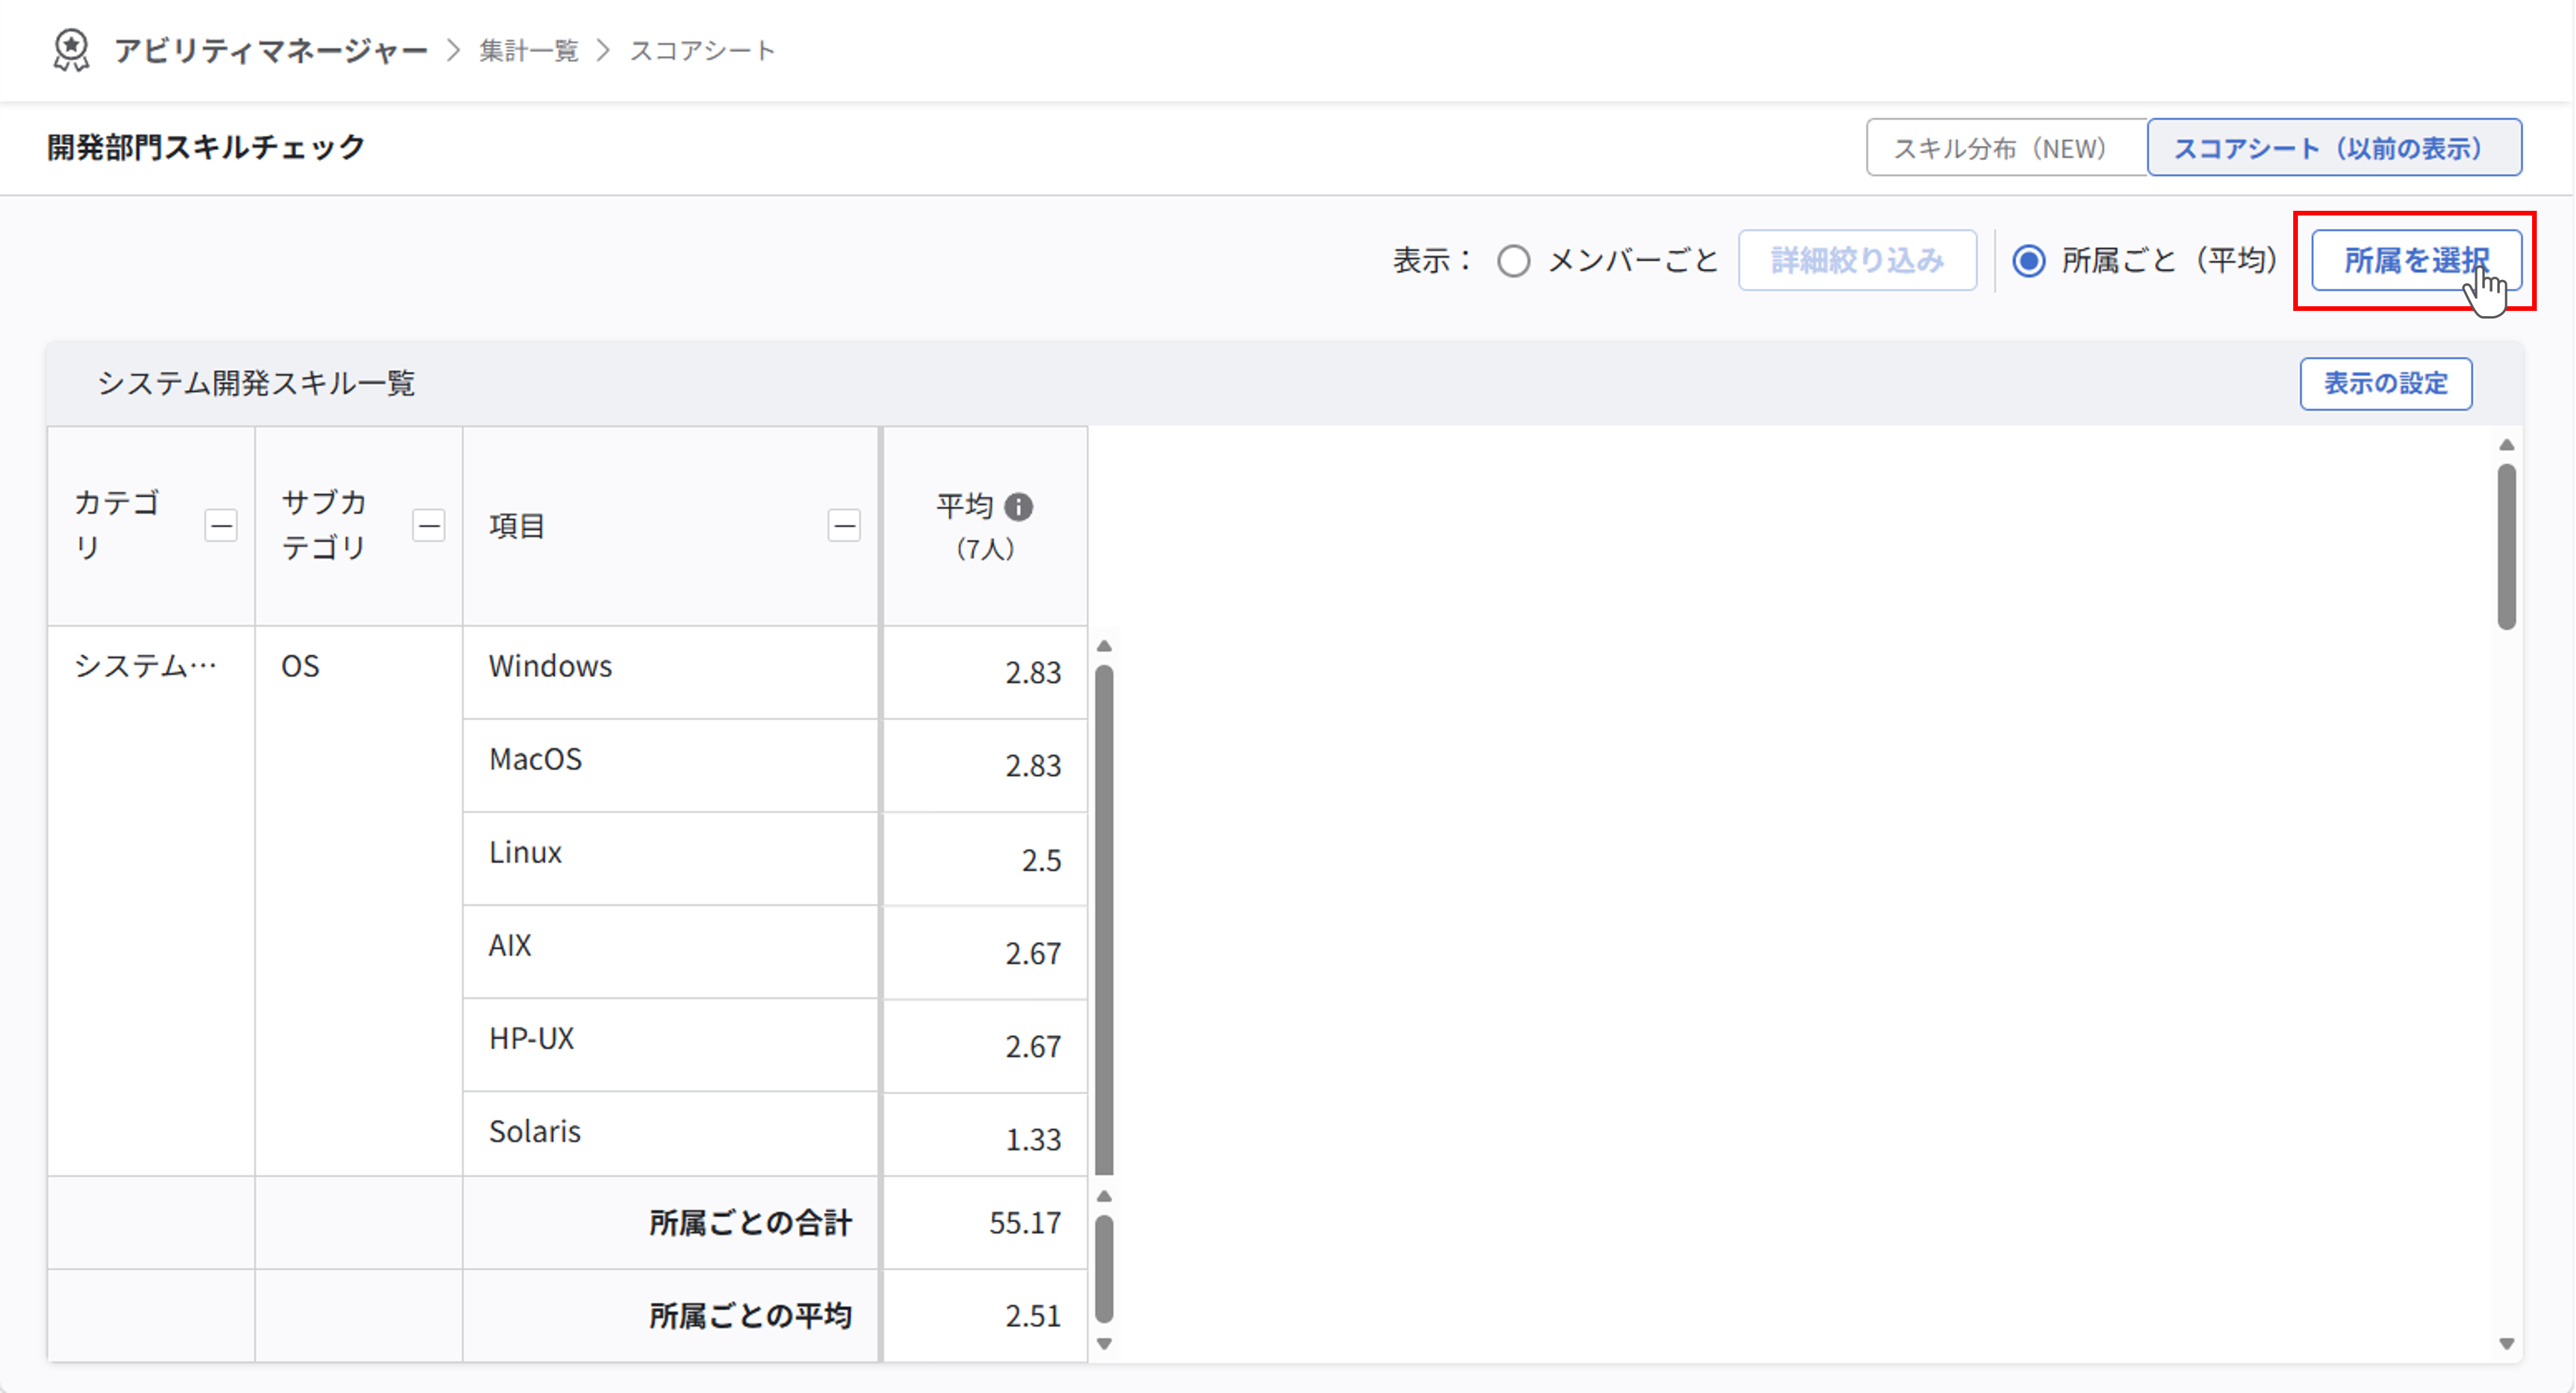Click the Linux item row
Viewport: 2576px width, 1393px height.
(670, 858)
